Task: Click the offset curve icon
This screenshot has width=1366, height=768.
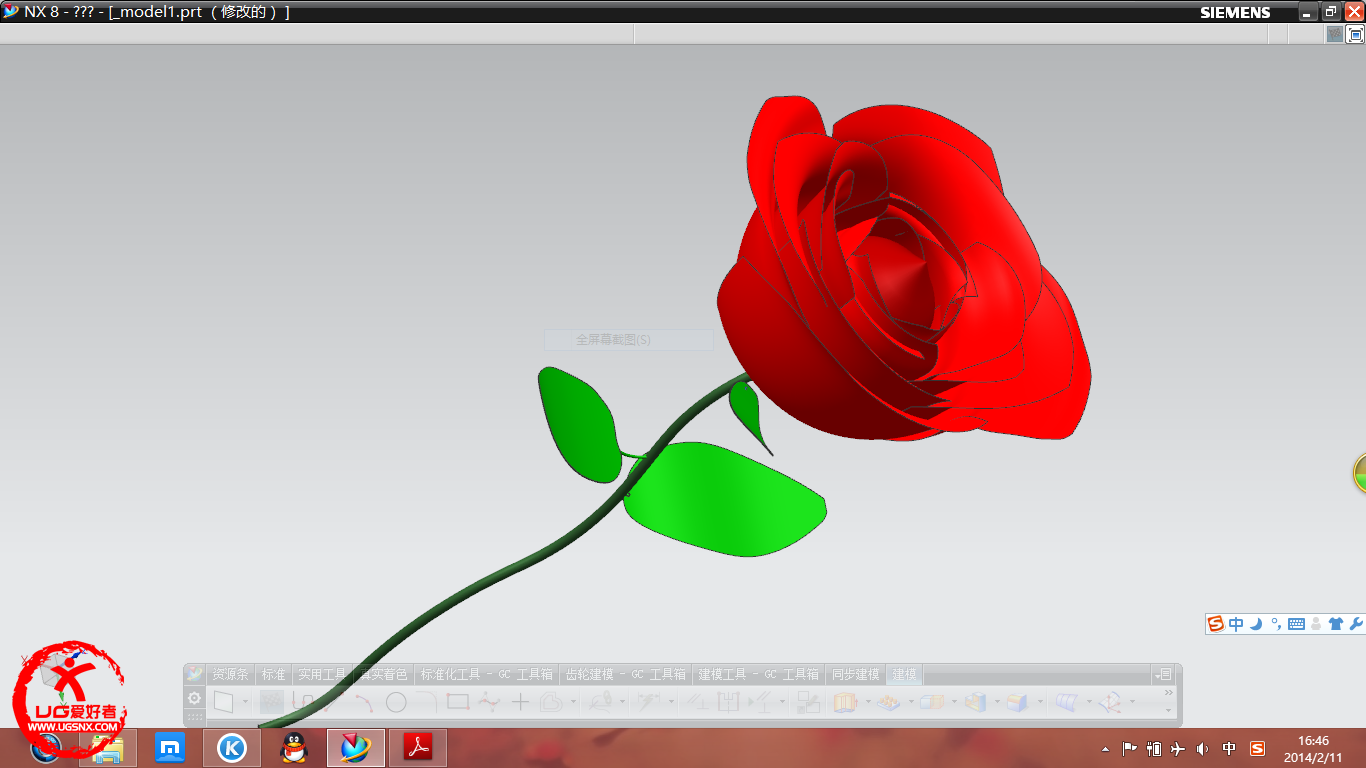Action: tap(551, 702)
